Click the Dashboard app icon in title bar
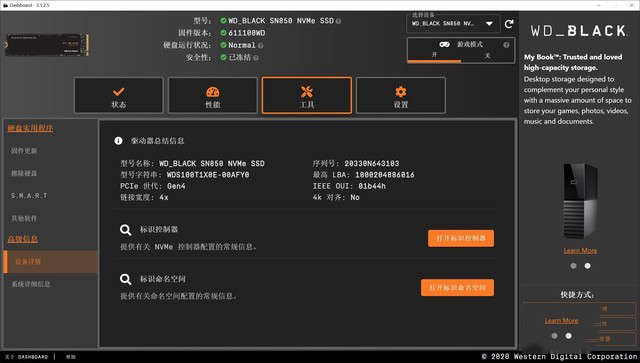Screen dimensions: 640x363 (x=5, y=5)
